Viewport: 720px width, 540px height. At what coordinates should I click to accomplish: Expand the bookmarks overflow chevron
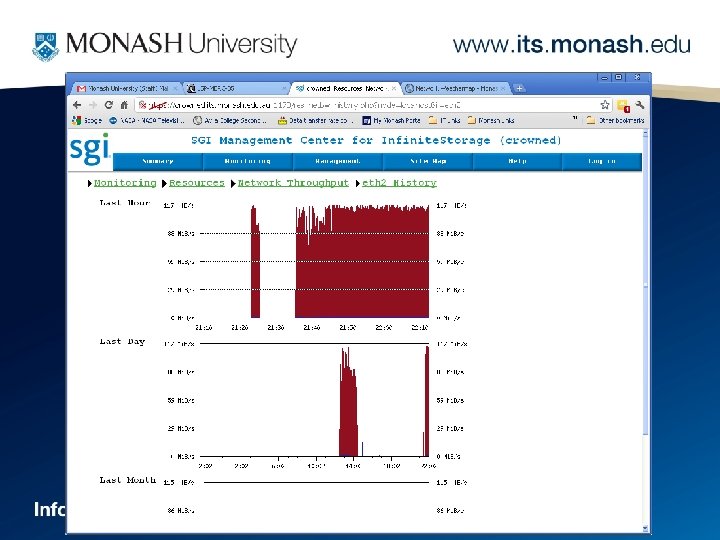575,119
